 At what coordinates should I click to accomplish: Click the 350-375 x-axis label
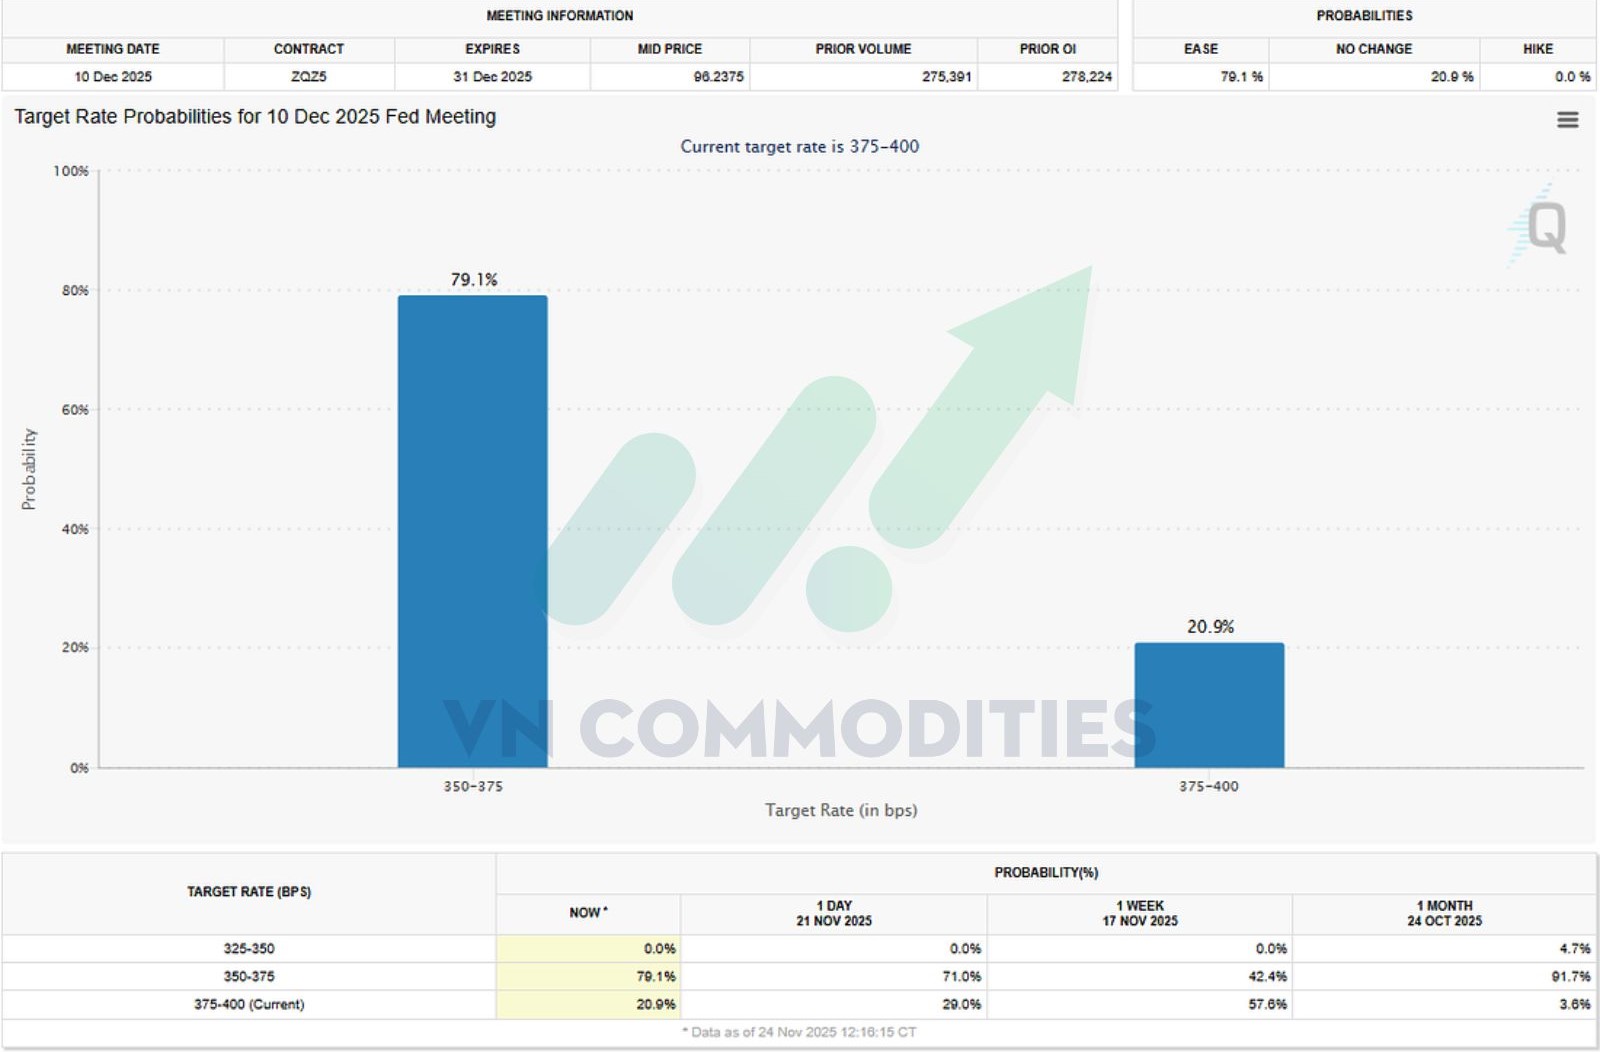pyautogui.click(x=473, y=787)
